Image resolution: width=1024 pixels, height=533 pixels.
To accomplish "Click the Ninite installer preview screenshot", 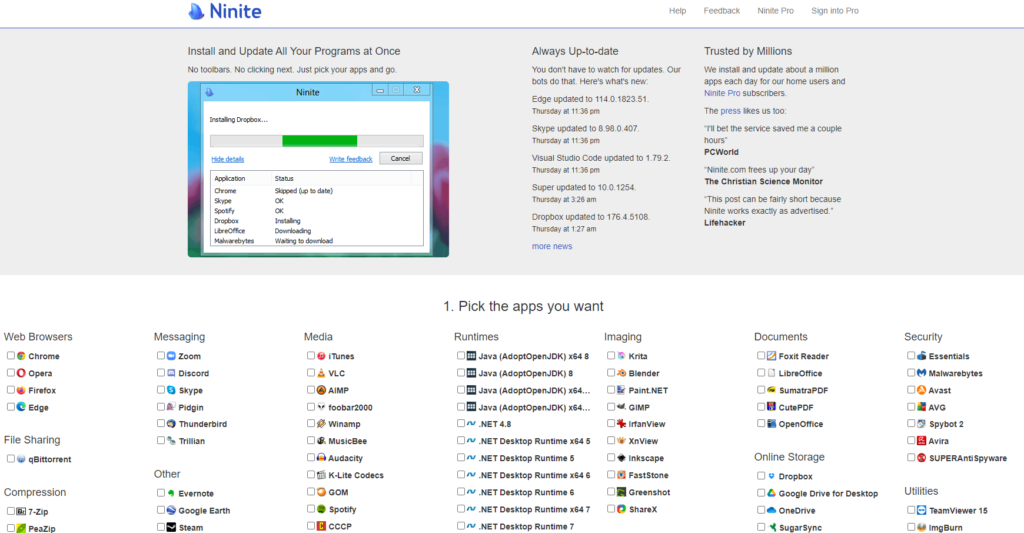I will [318, 168].
